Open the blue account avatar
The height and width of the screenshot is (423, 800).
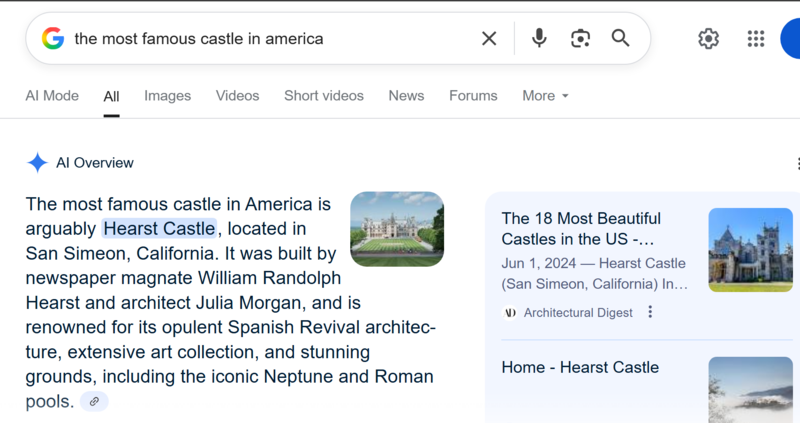click(x=790, y=39)
